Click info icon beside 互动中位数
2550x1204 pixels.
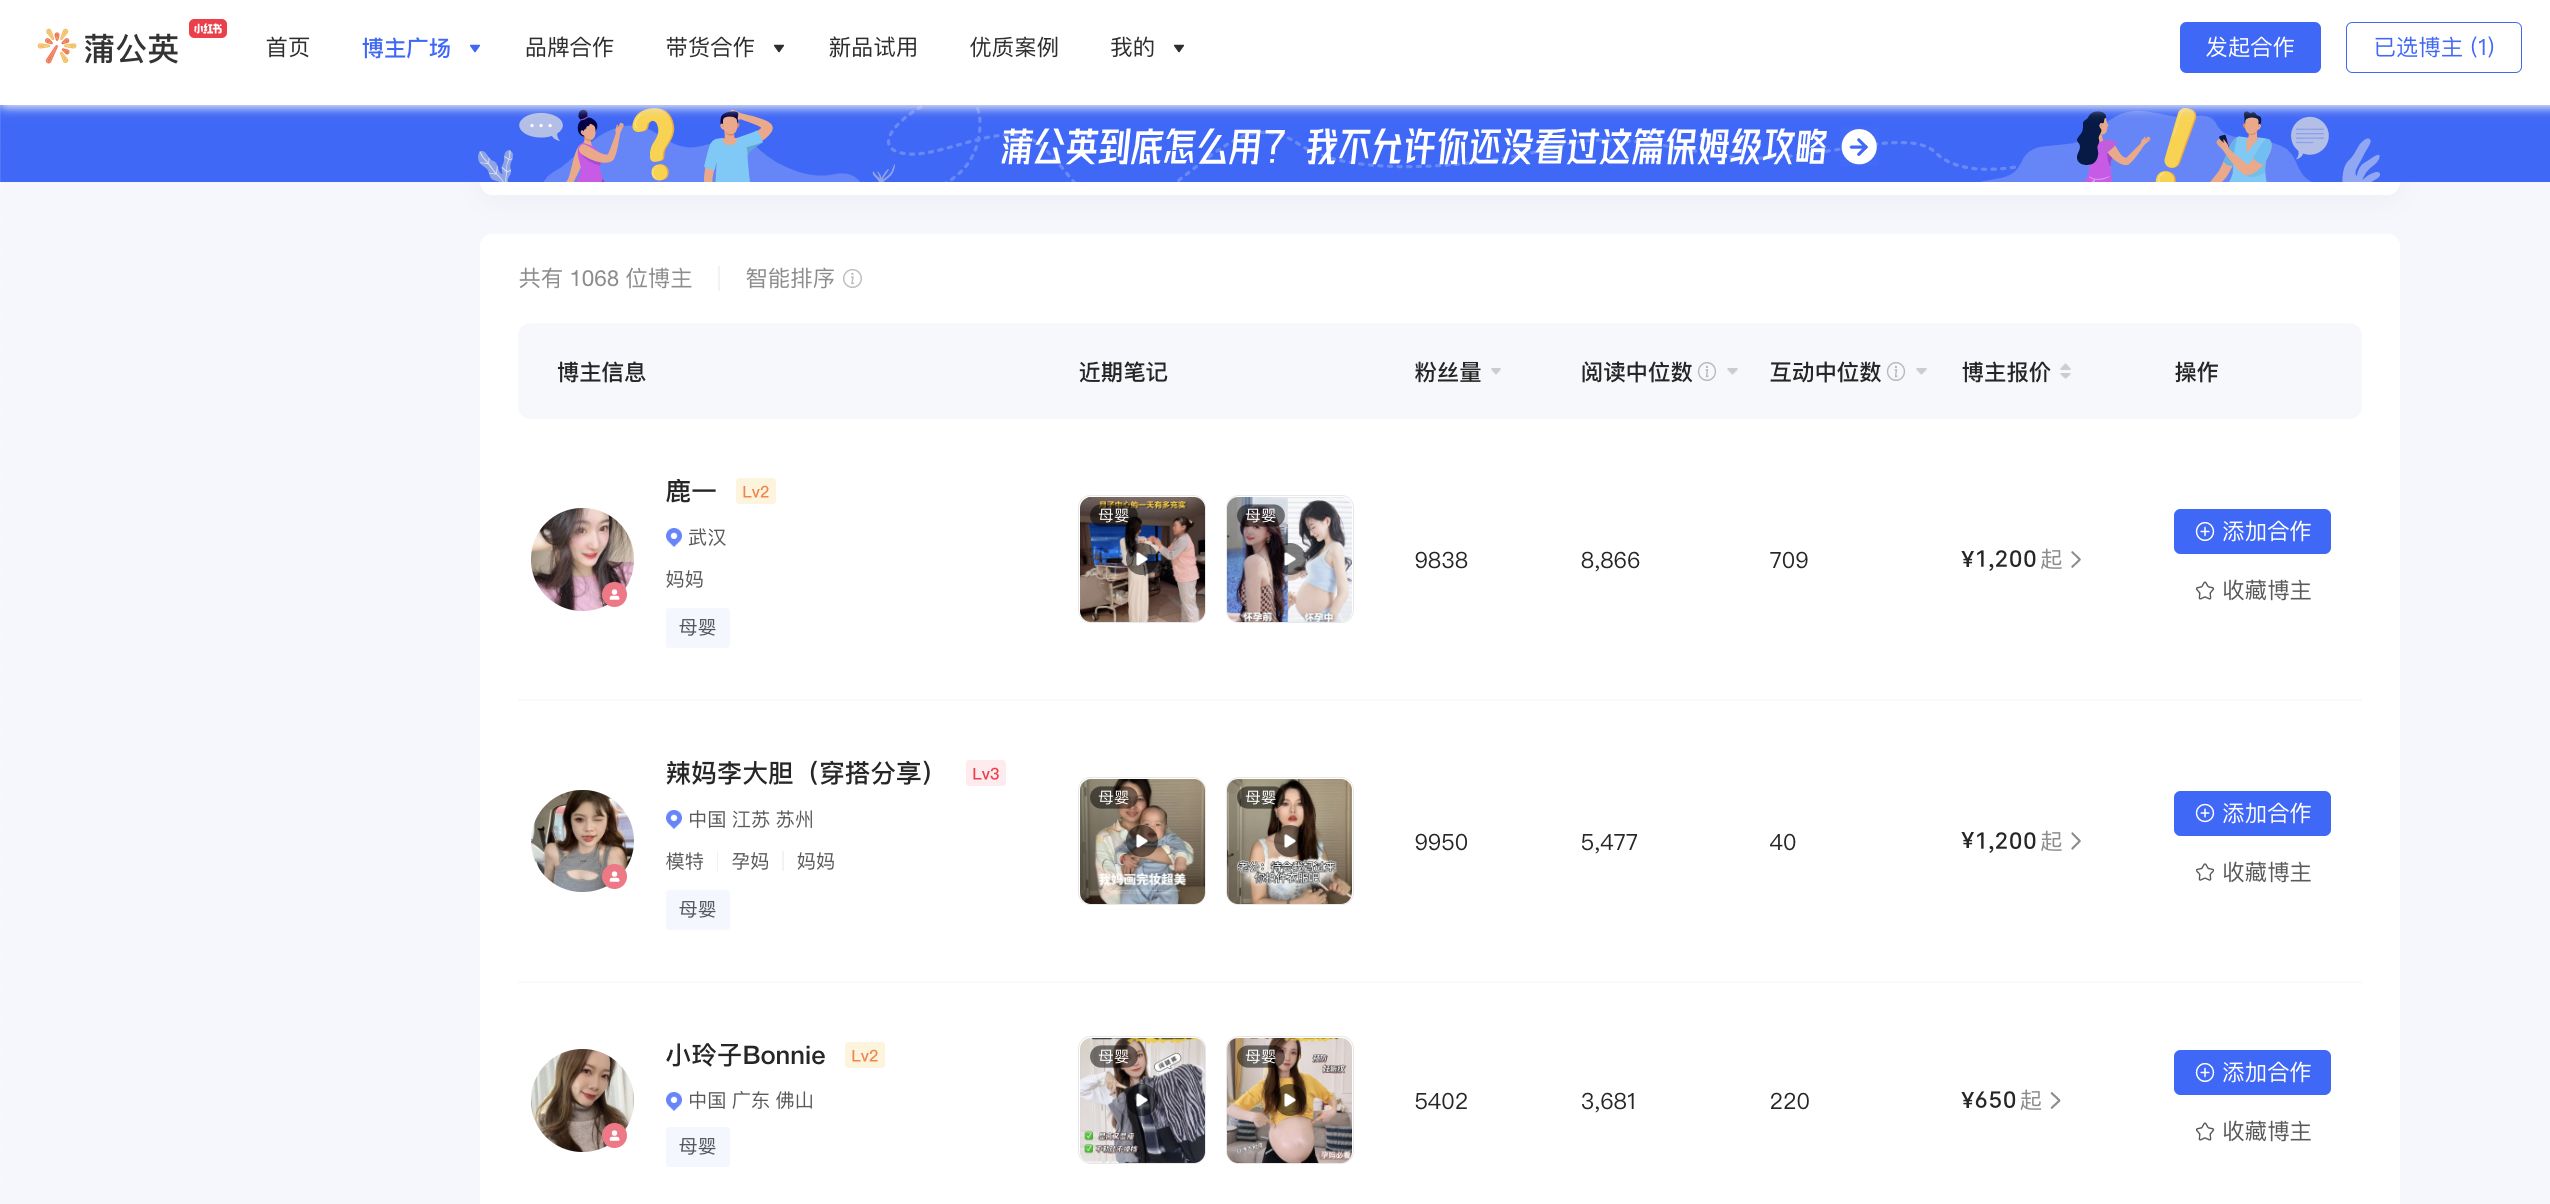coord(1895,372)
